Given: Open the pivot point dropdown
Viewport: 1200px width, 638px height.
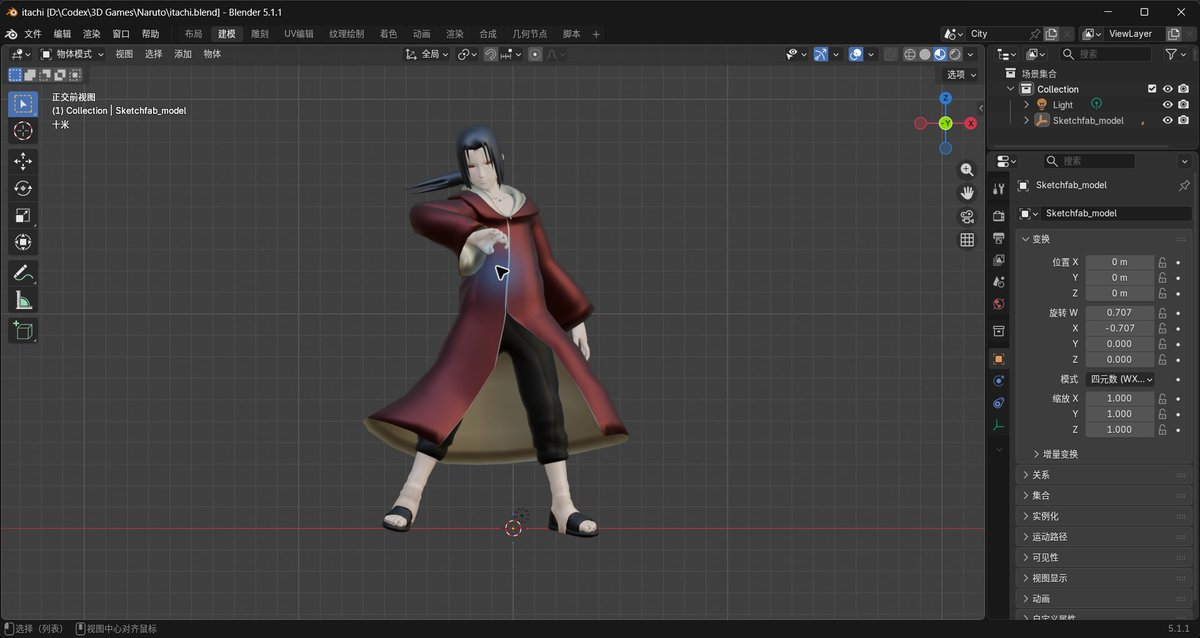Looking at the screenshot, I should 468,54.
